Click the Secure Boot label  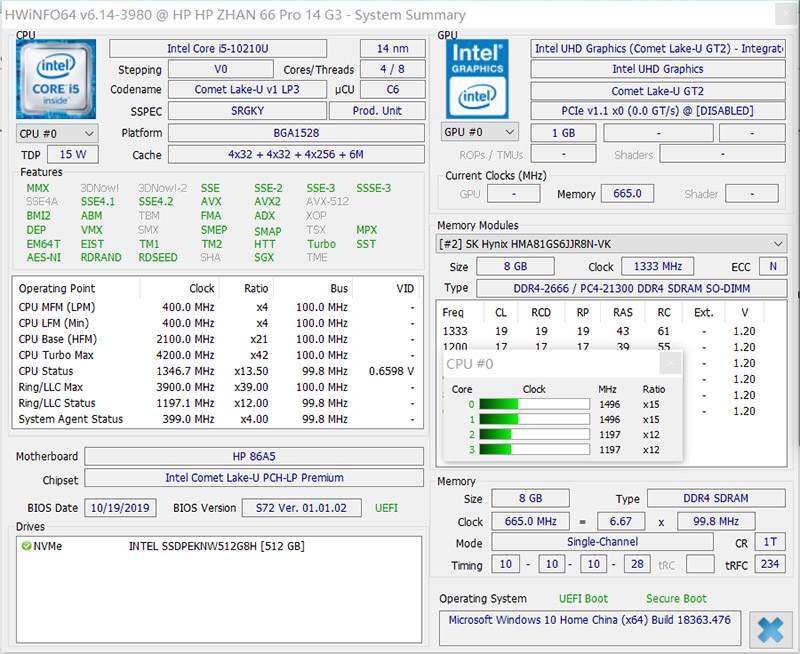pyautogui.click(x=676, y=598)
